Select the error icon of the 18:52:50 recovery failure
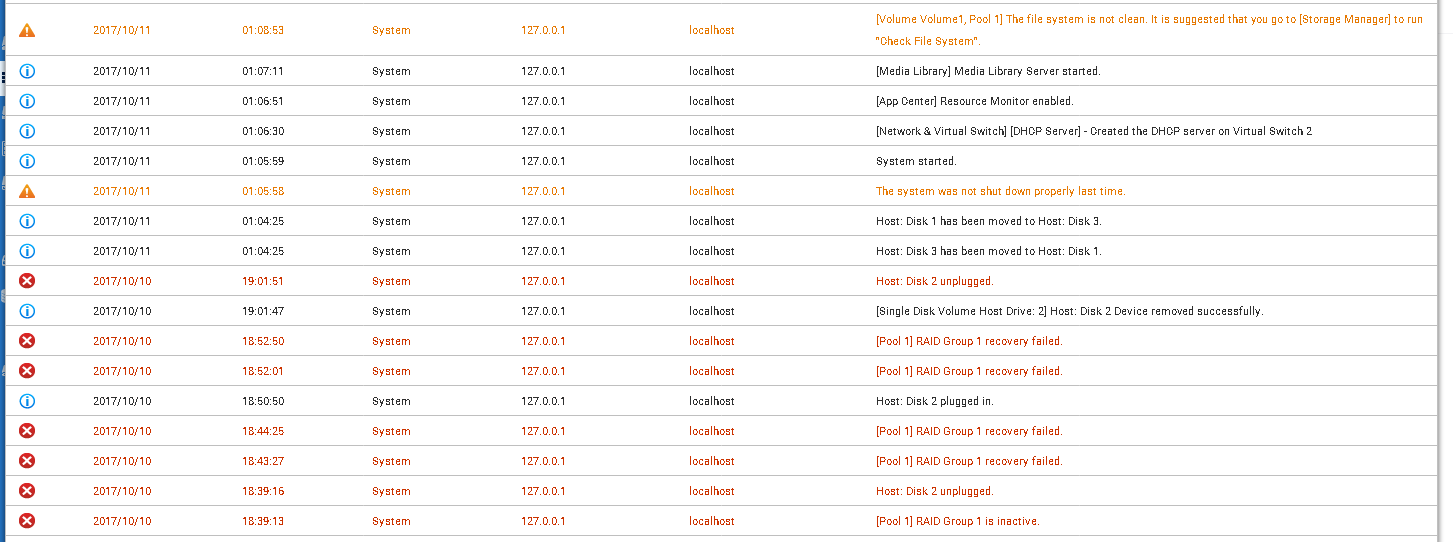 point(27,341)
